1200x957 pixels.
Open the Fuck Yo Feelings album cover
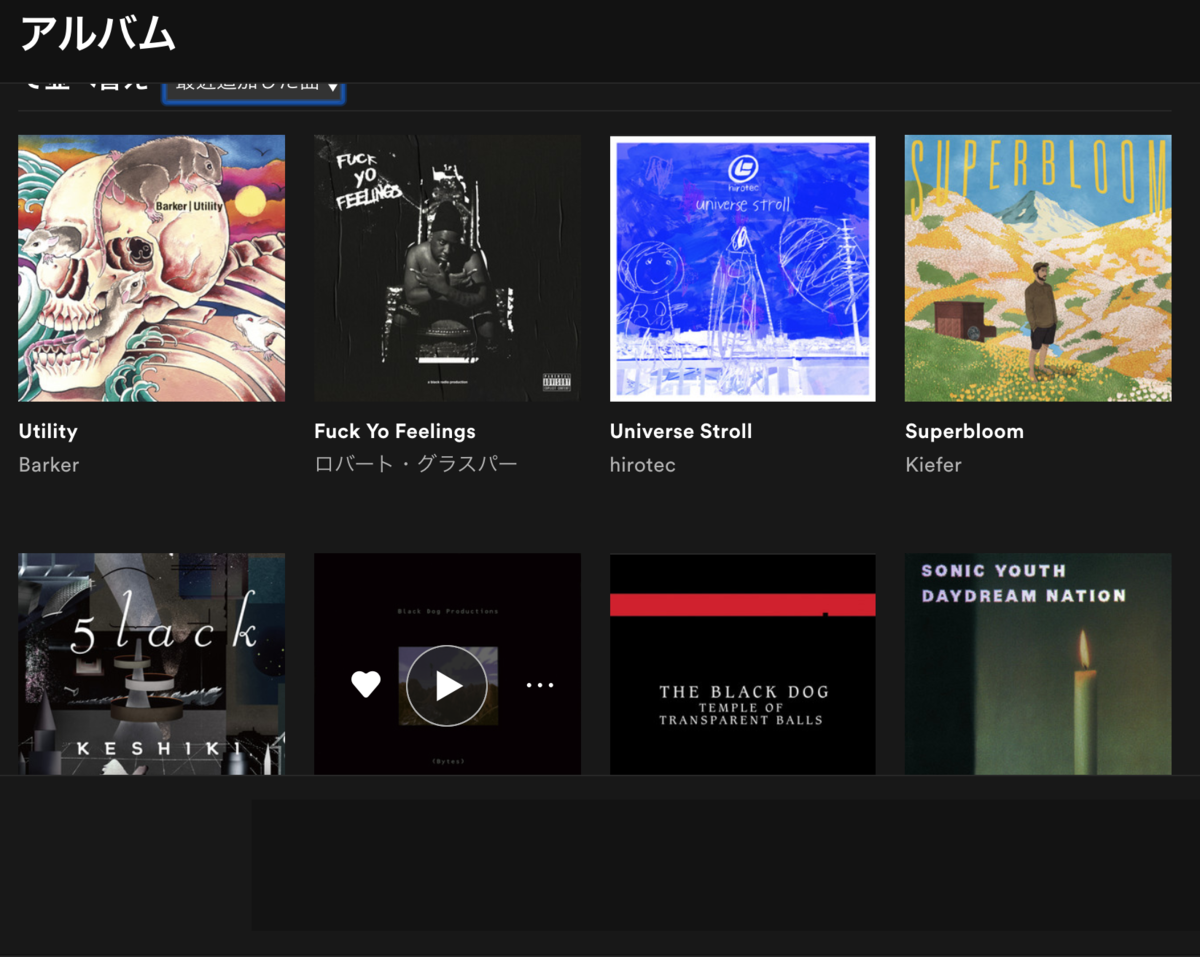pos(447,268)
